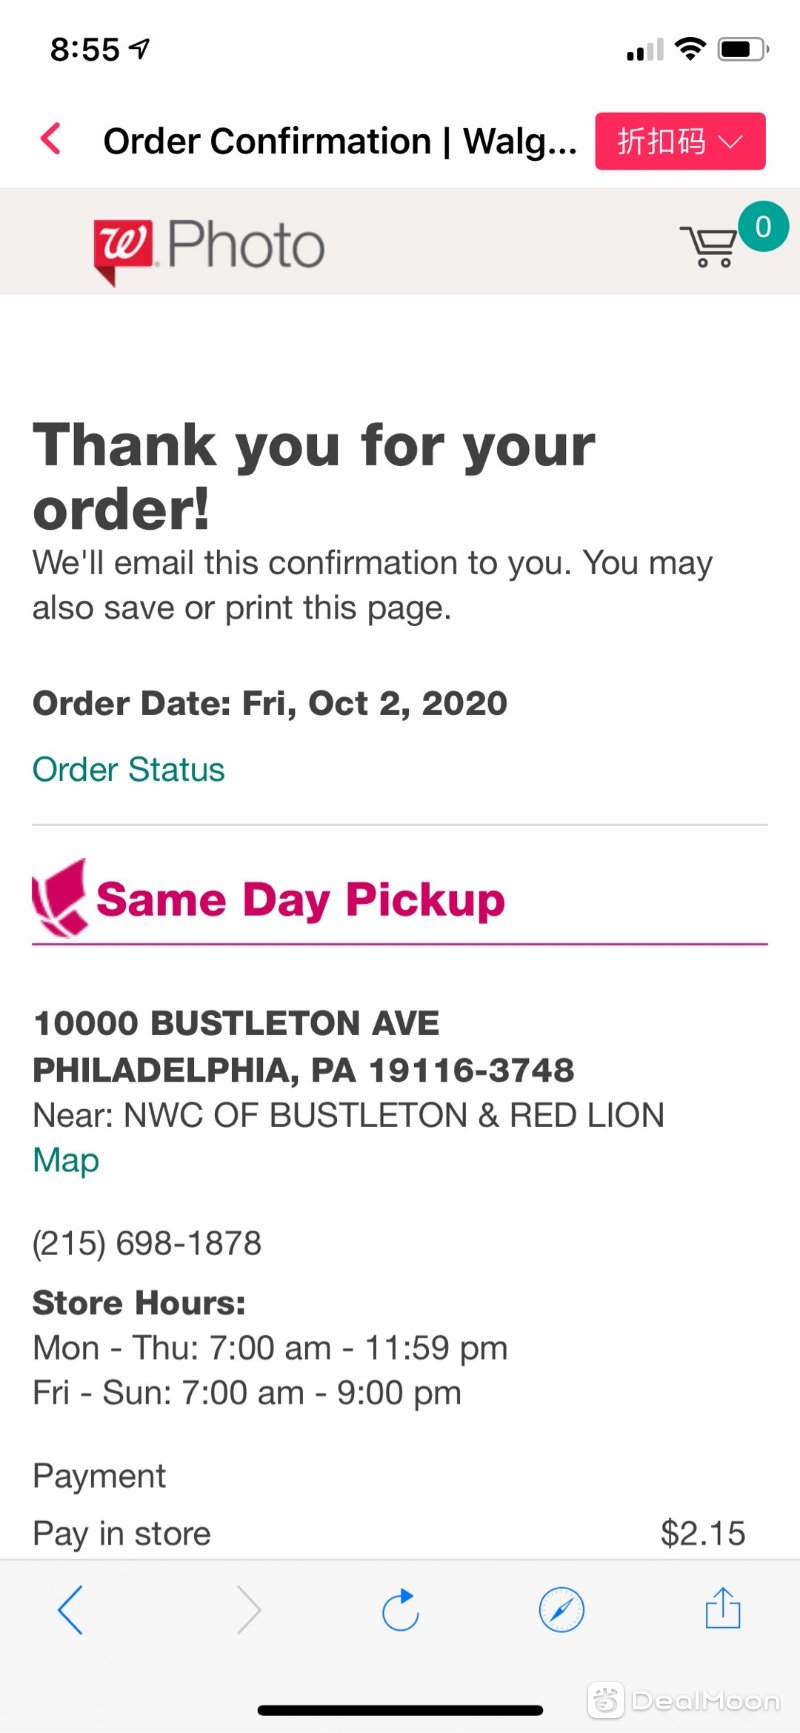Tap the browser forward arrow
800x1733 pixels.
(x=249, y=1610)
